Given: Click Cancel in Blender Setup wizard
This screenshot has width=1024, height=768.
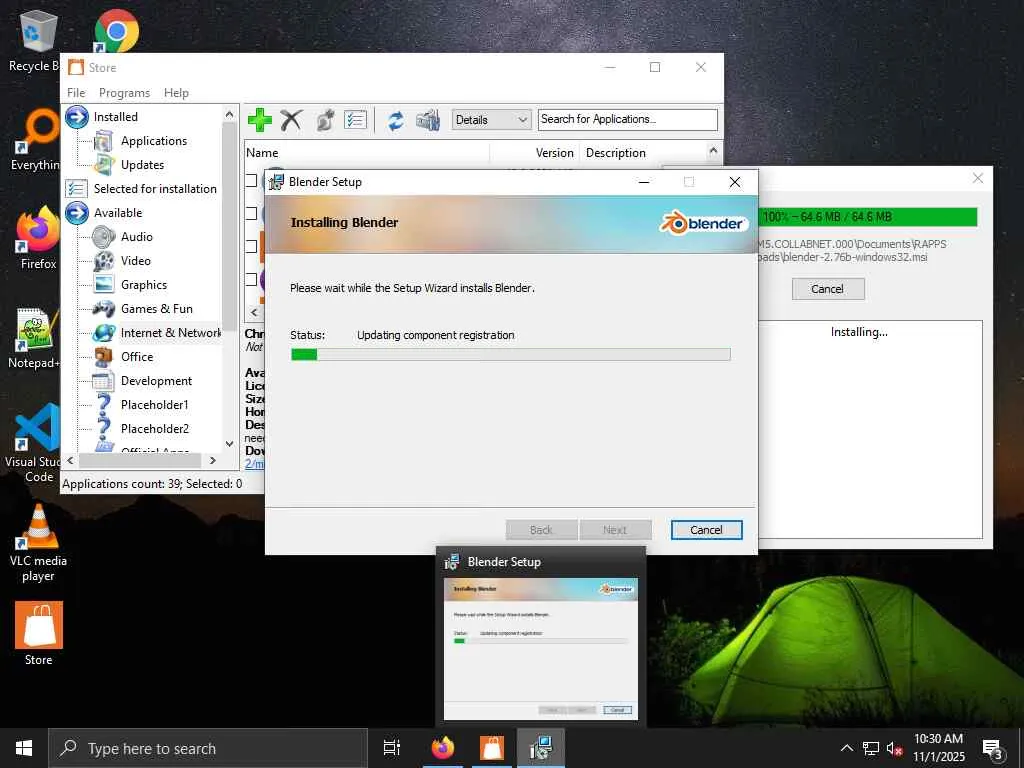Looking at the screenshot, I should click(706, 530).
